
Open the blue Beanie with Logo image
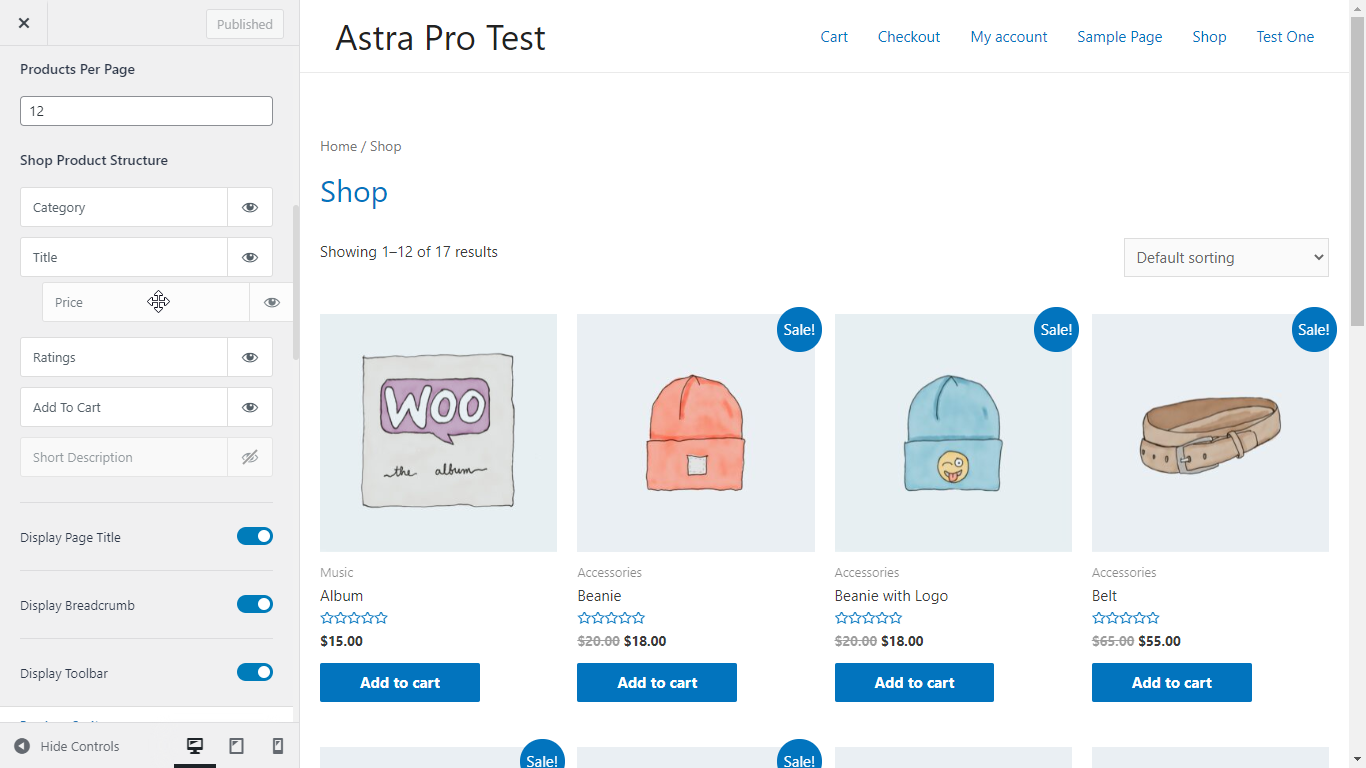tap(953, 433)
